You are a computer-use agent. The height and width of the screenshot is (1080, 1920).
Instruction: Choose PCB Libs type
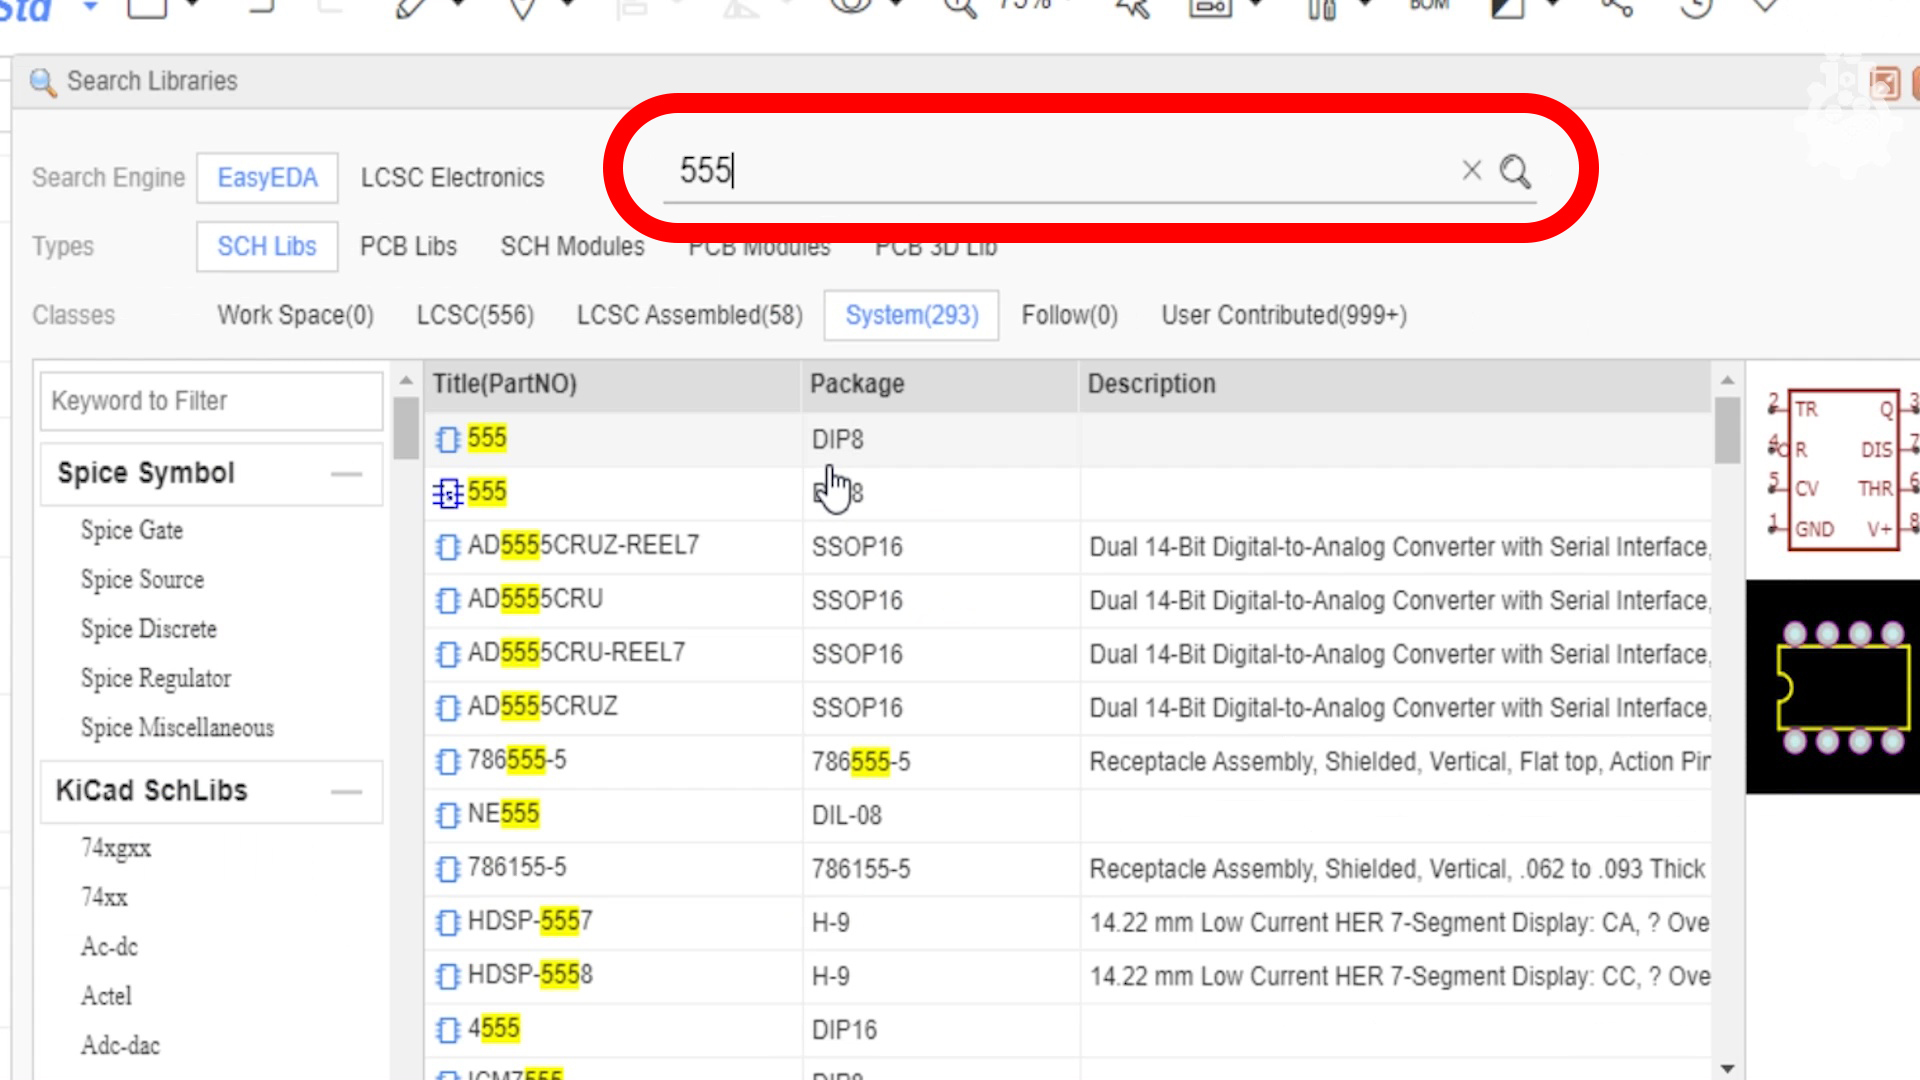pyautogui.click(x=408, y=246)
